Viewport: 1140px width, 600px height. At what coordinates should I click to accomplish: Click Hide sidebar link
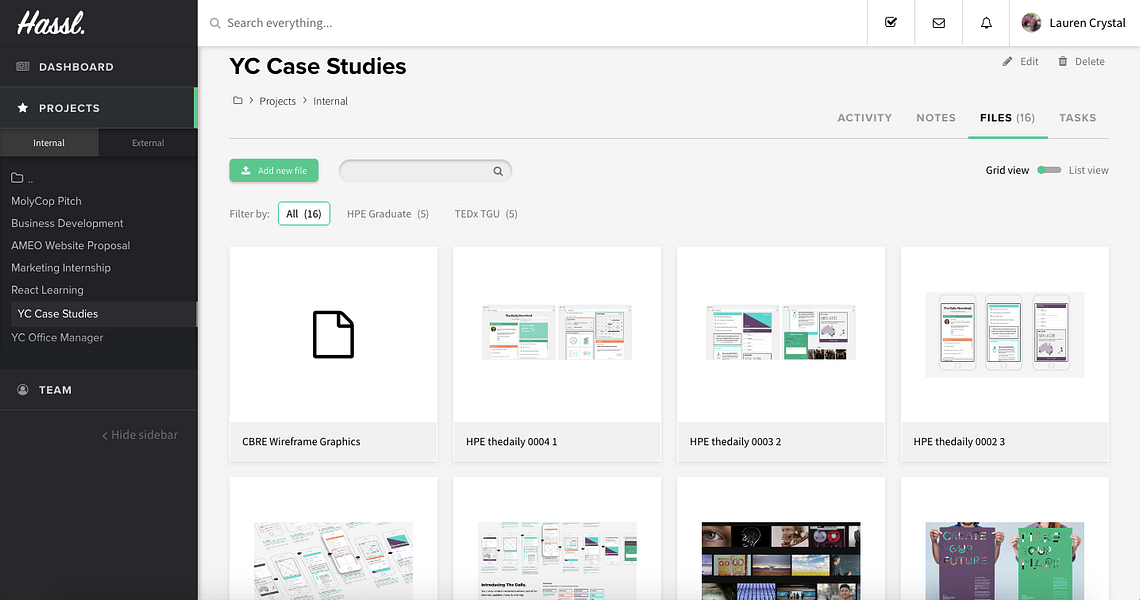(140, 435)
